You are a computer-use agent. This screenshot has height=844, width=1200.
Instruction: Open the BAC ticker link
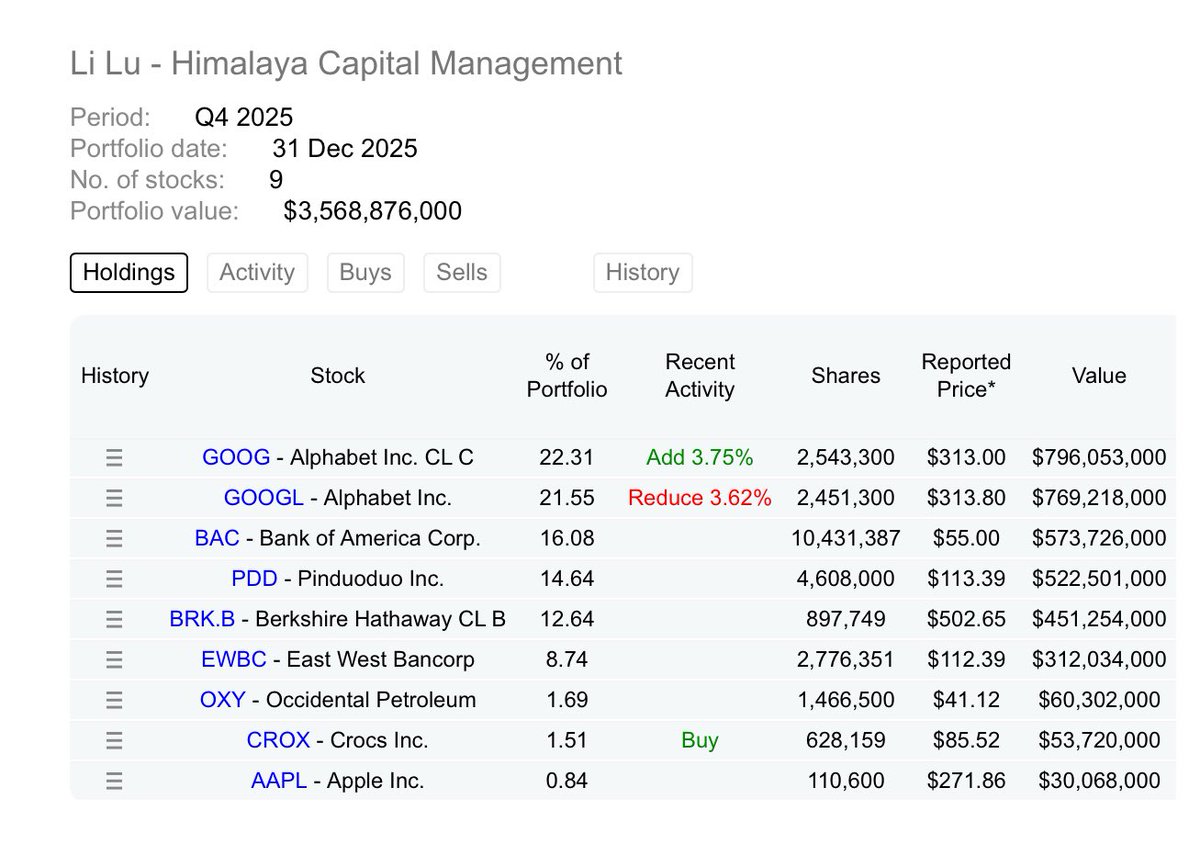[217, 539]
